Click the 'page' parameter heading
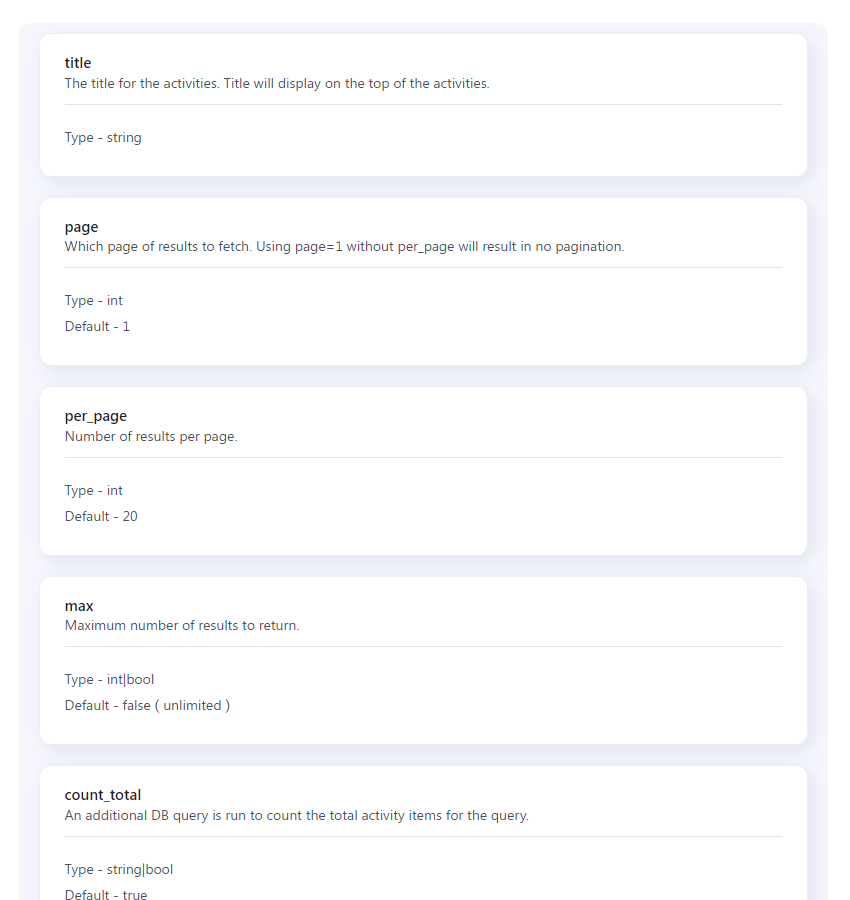Screen dimensions: 850x900 tap(81, 227)
